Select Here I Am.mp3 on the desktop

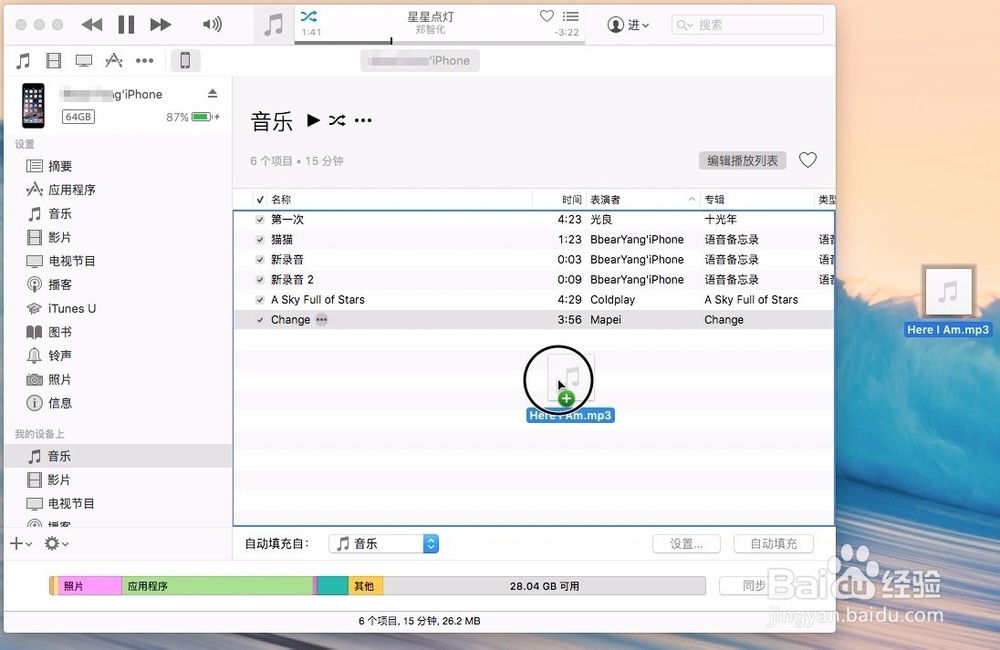click(x=948, y=301)
